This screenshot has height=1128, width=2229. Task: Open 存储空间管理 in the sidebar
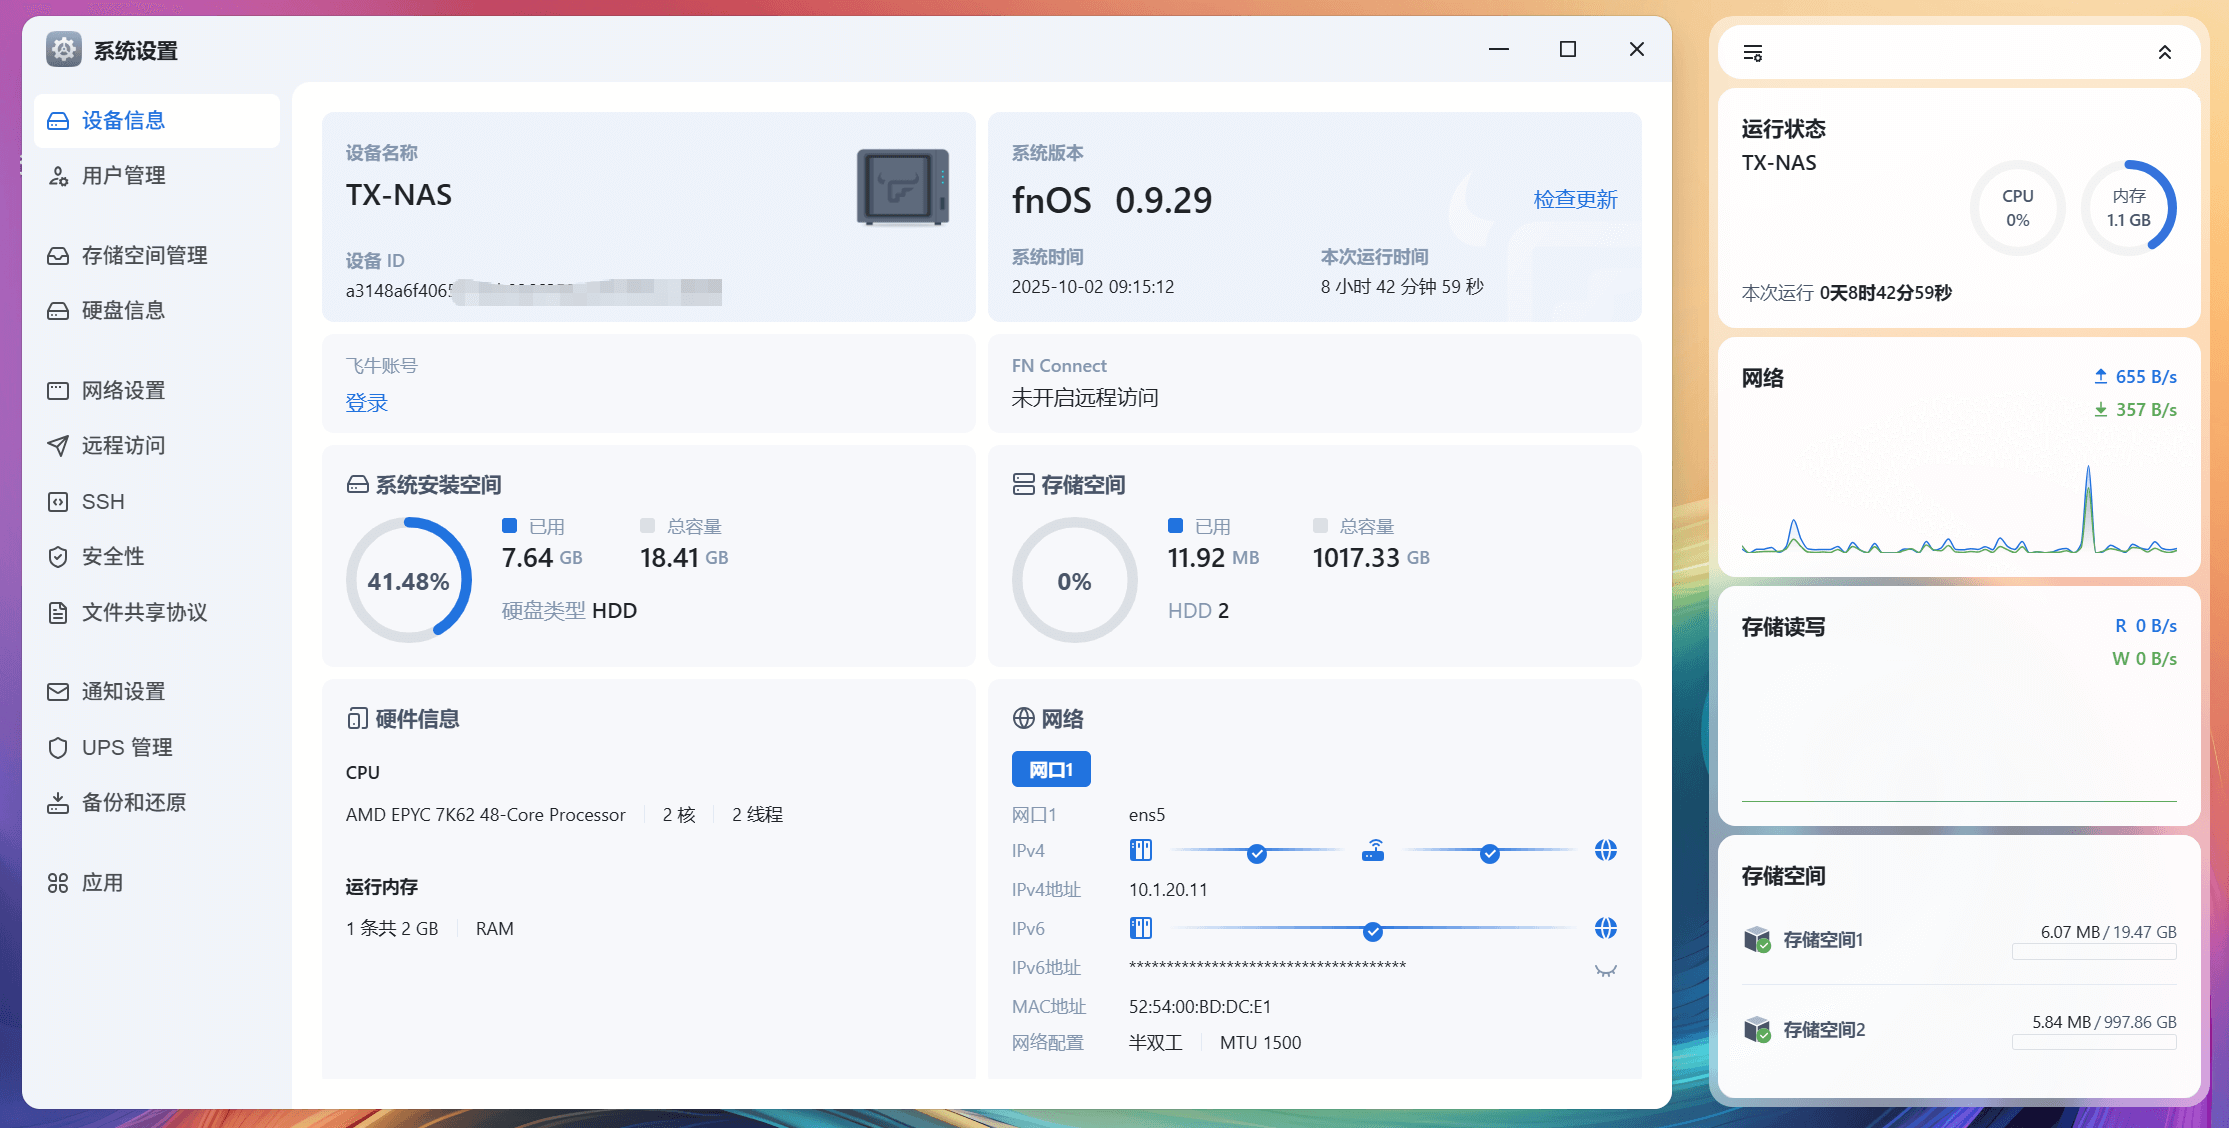point(144,256)
